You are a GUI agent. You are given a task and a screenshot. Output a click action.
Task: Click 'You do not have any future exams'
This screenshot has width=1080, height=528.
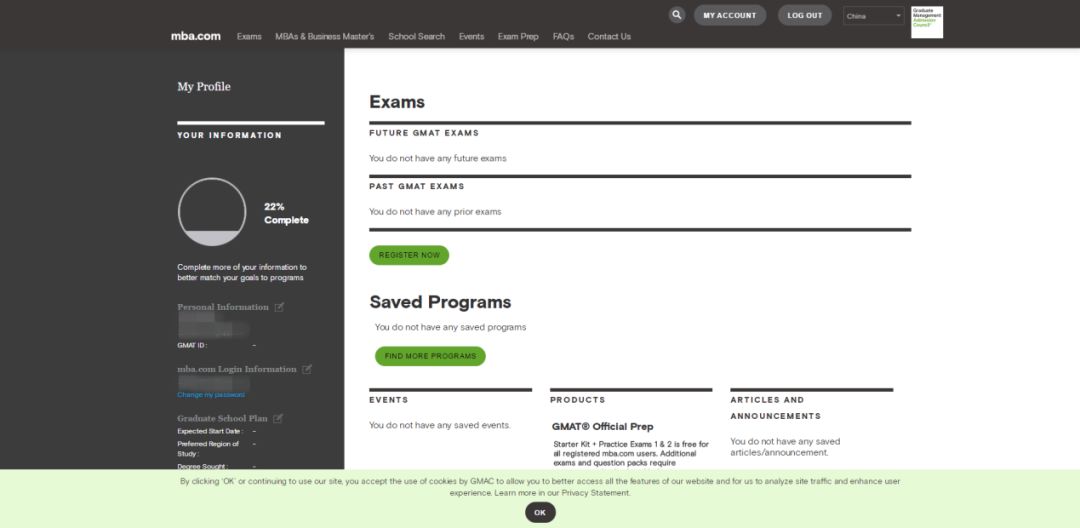pyautogui.click(x=437, y=158)
